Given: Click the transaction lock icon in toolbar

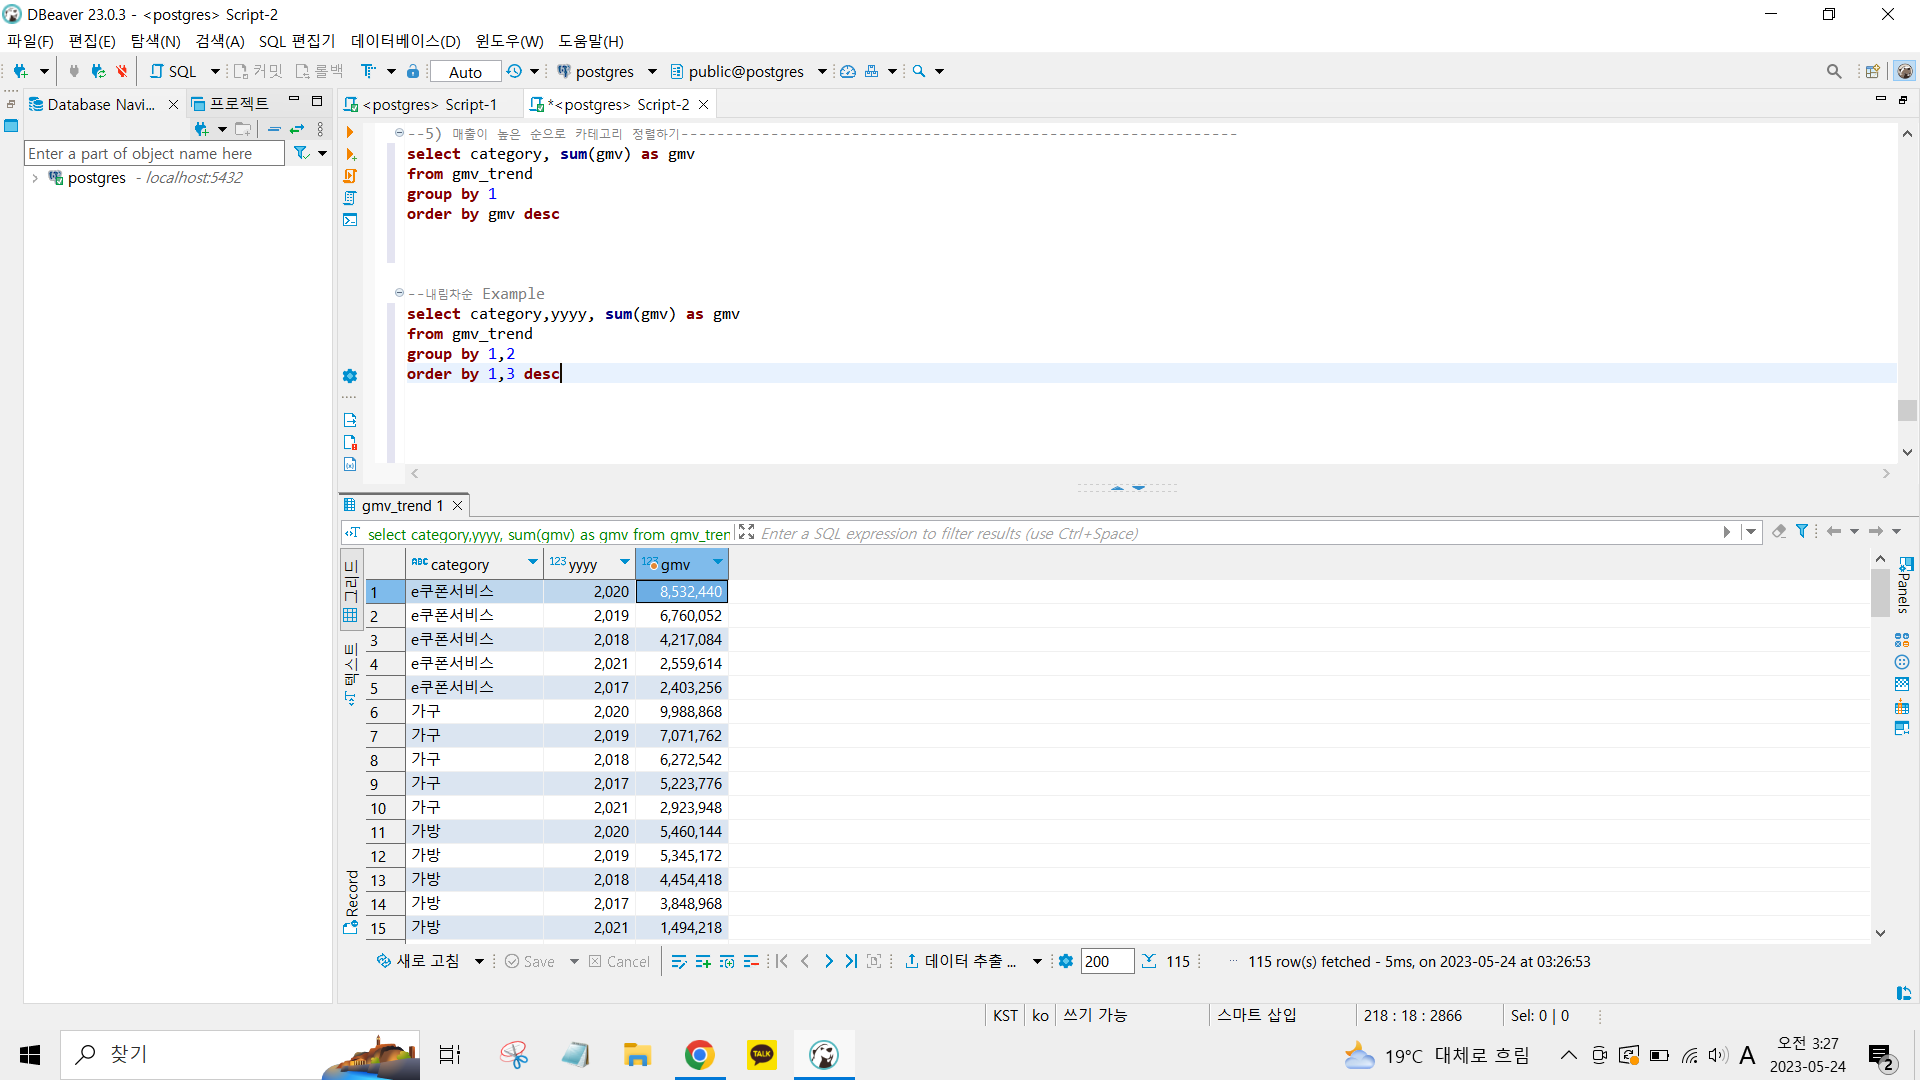Looking at the screenshot, I should point(413,71).
